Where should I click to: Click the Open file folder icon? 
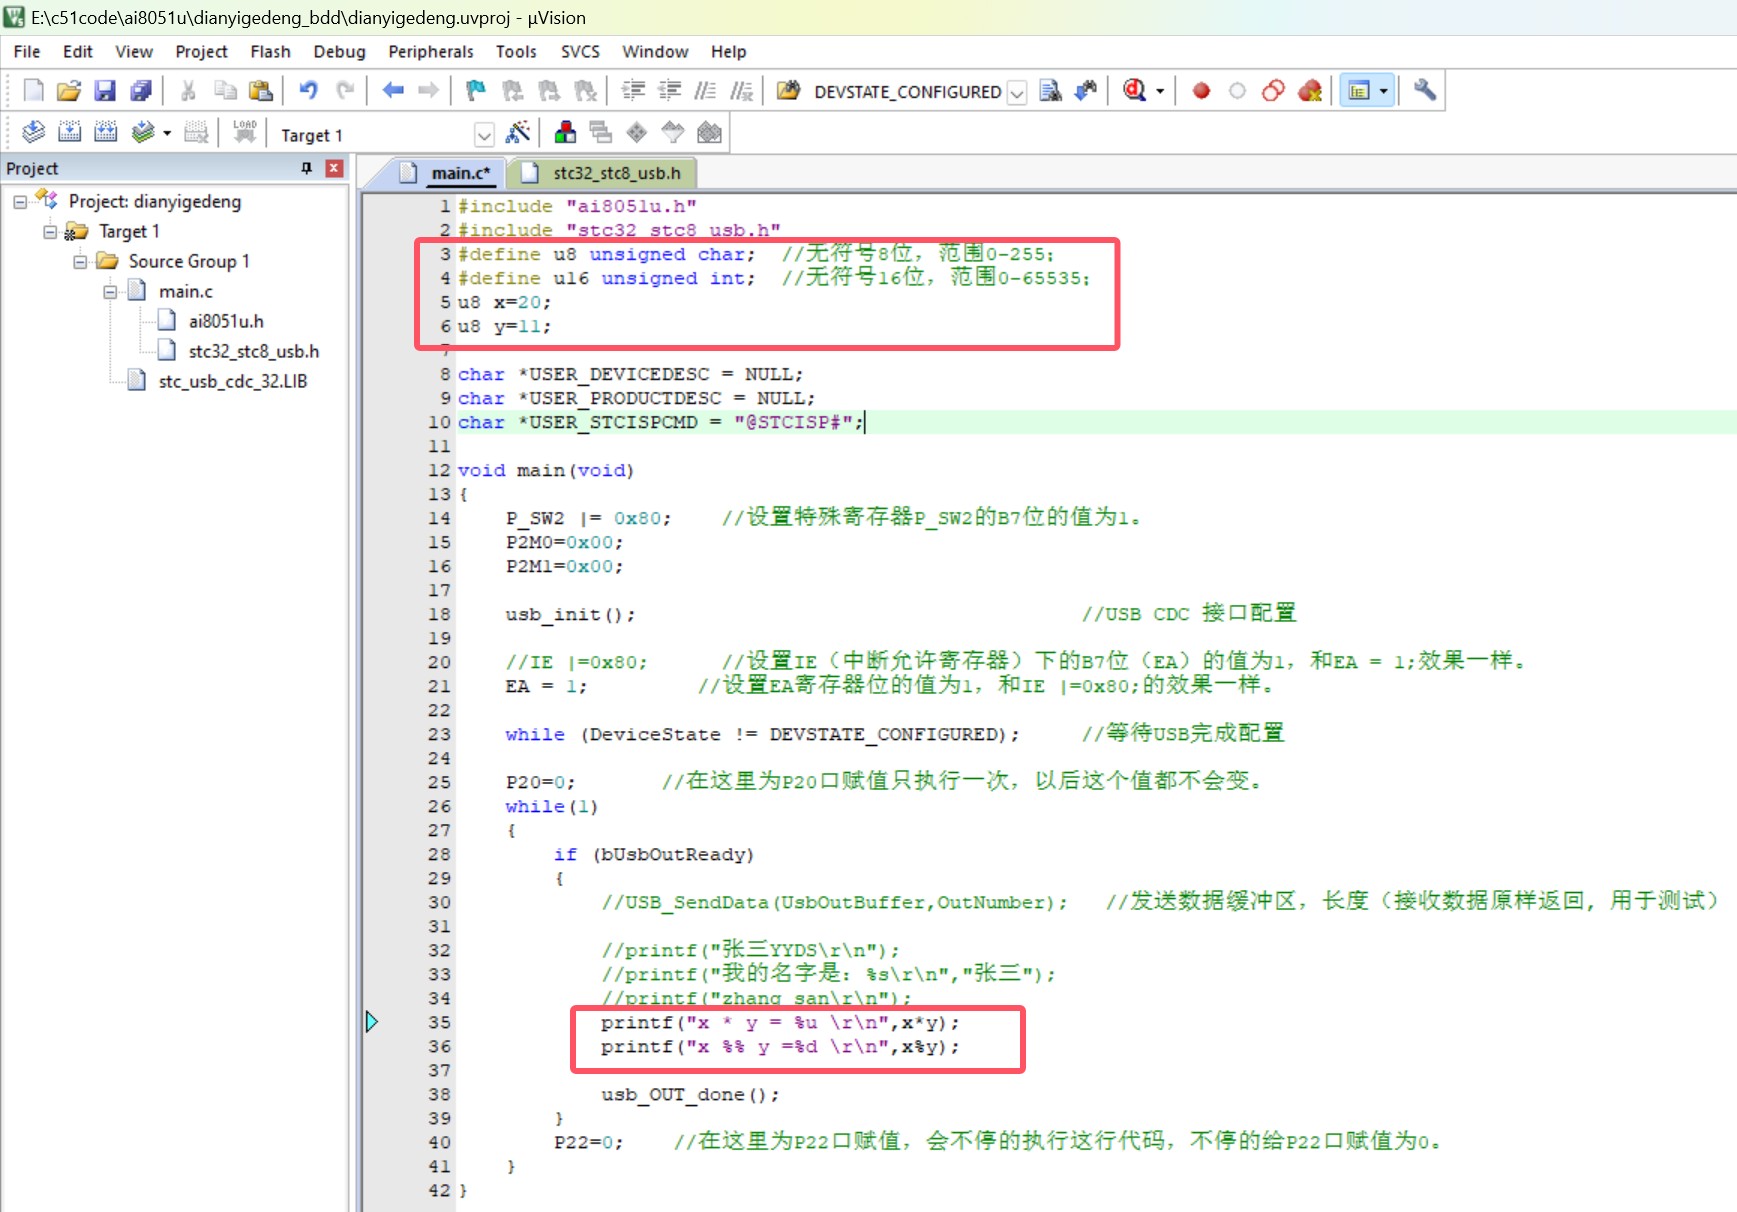(69, 91)
